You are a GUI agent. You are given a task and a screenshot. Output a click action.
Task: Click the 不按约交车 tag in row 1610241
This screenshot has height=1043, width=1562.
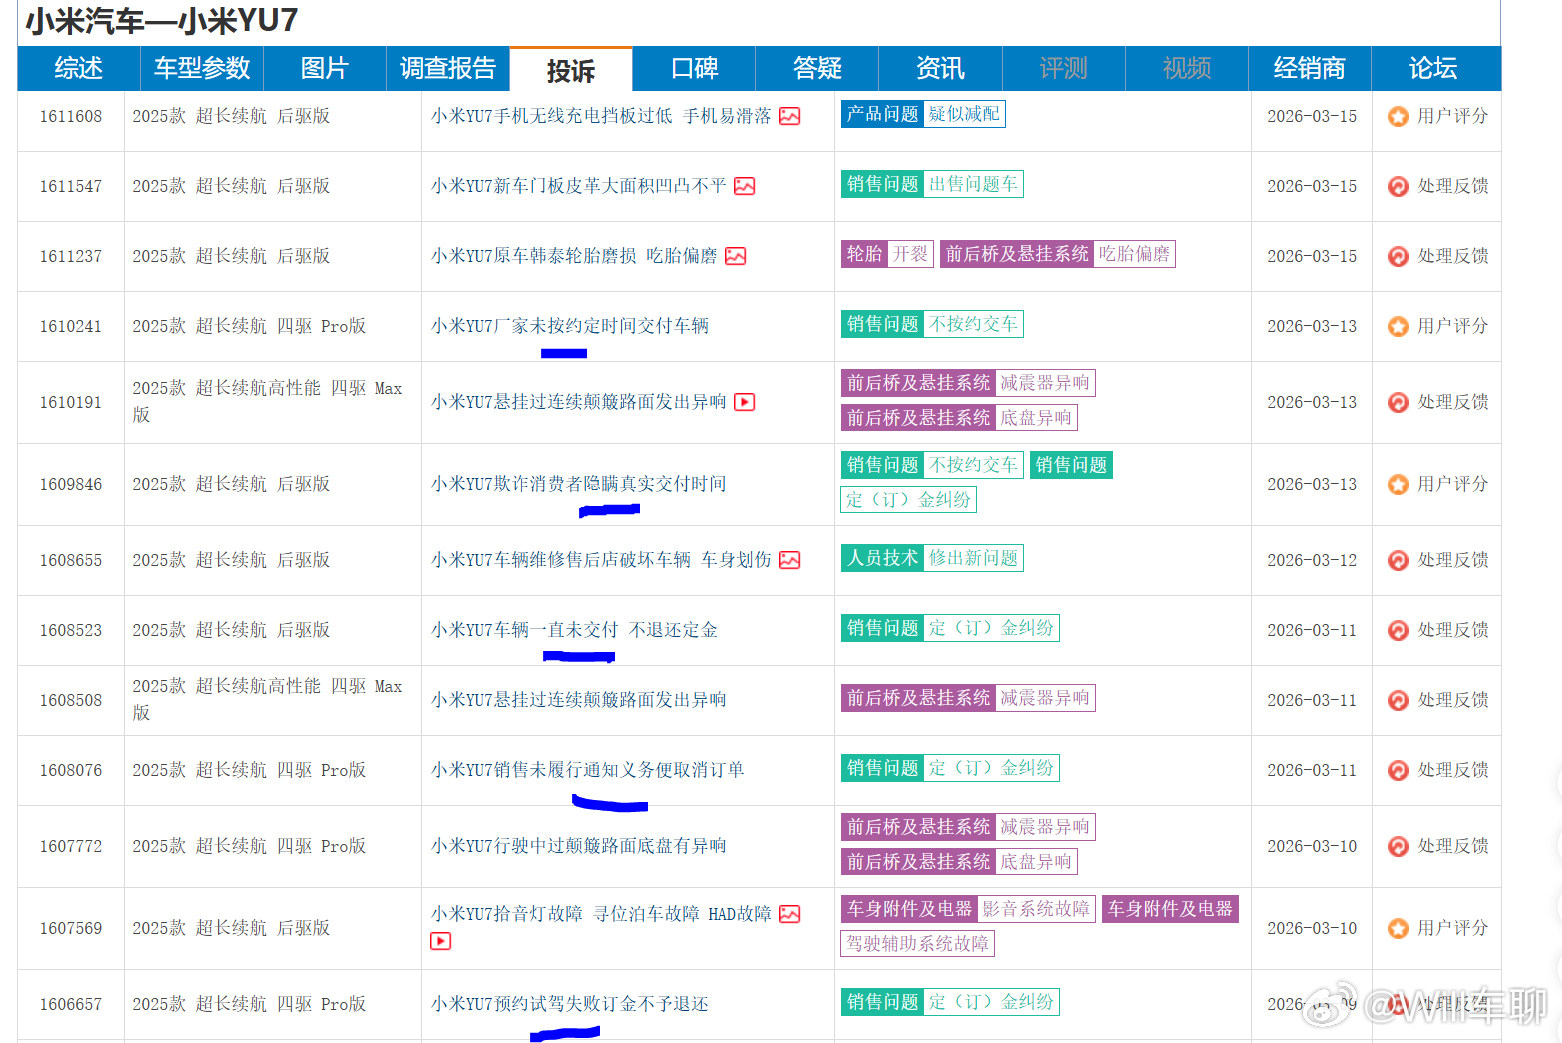[x=973, y=324]
